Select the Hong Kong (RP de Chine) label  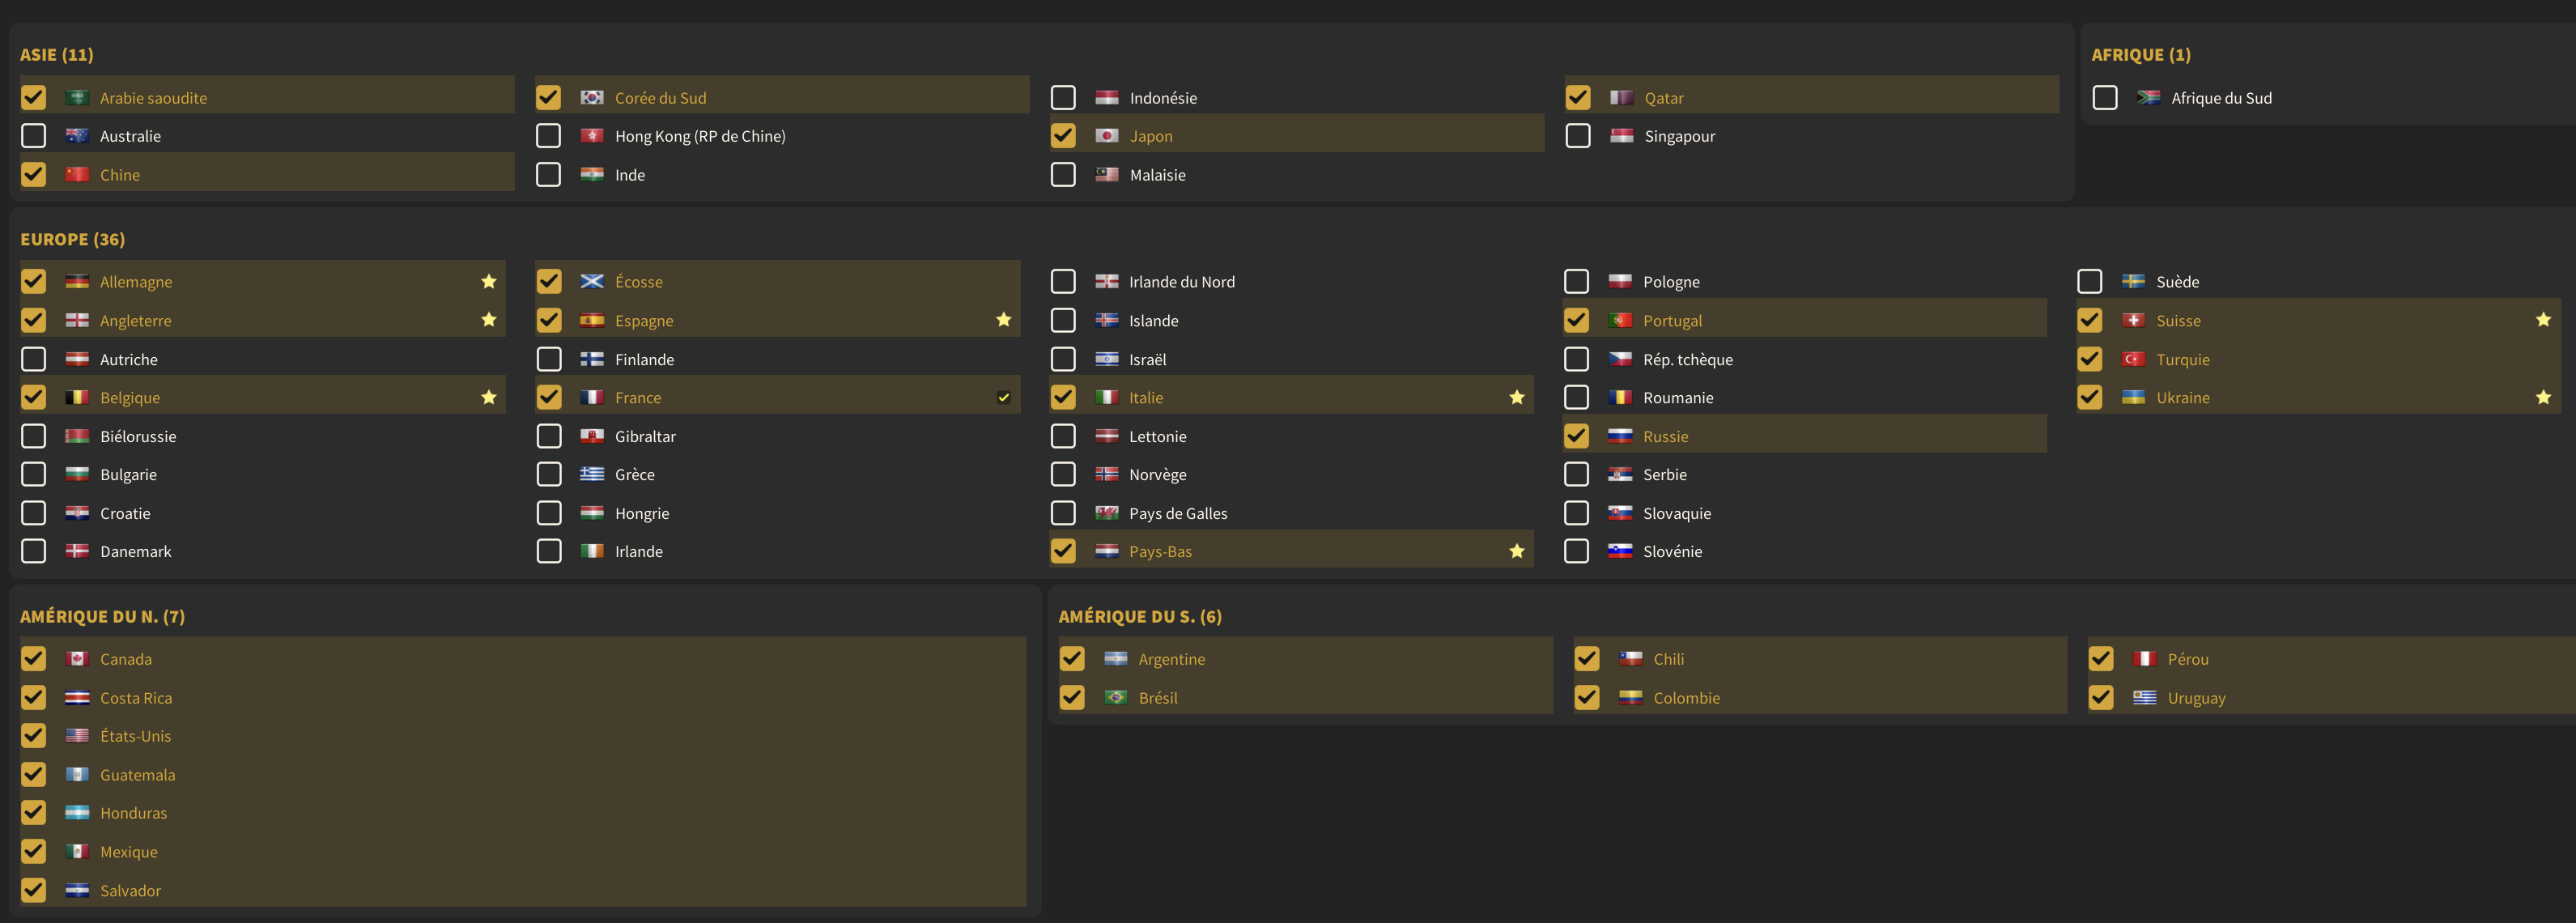700,136
